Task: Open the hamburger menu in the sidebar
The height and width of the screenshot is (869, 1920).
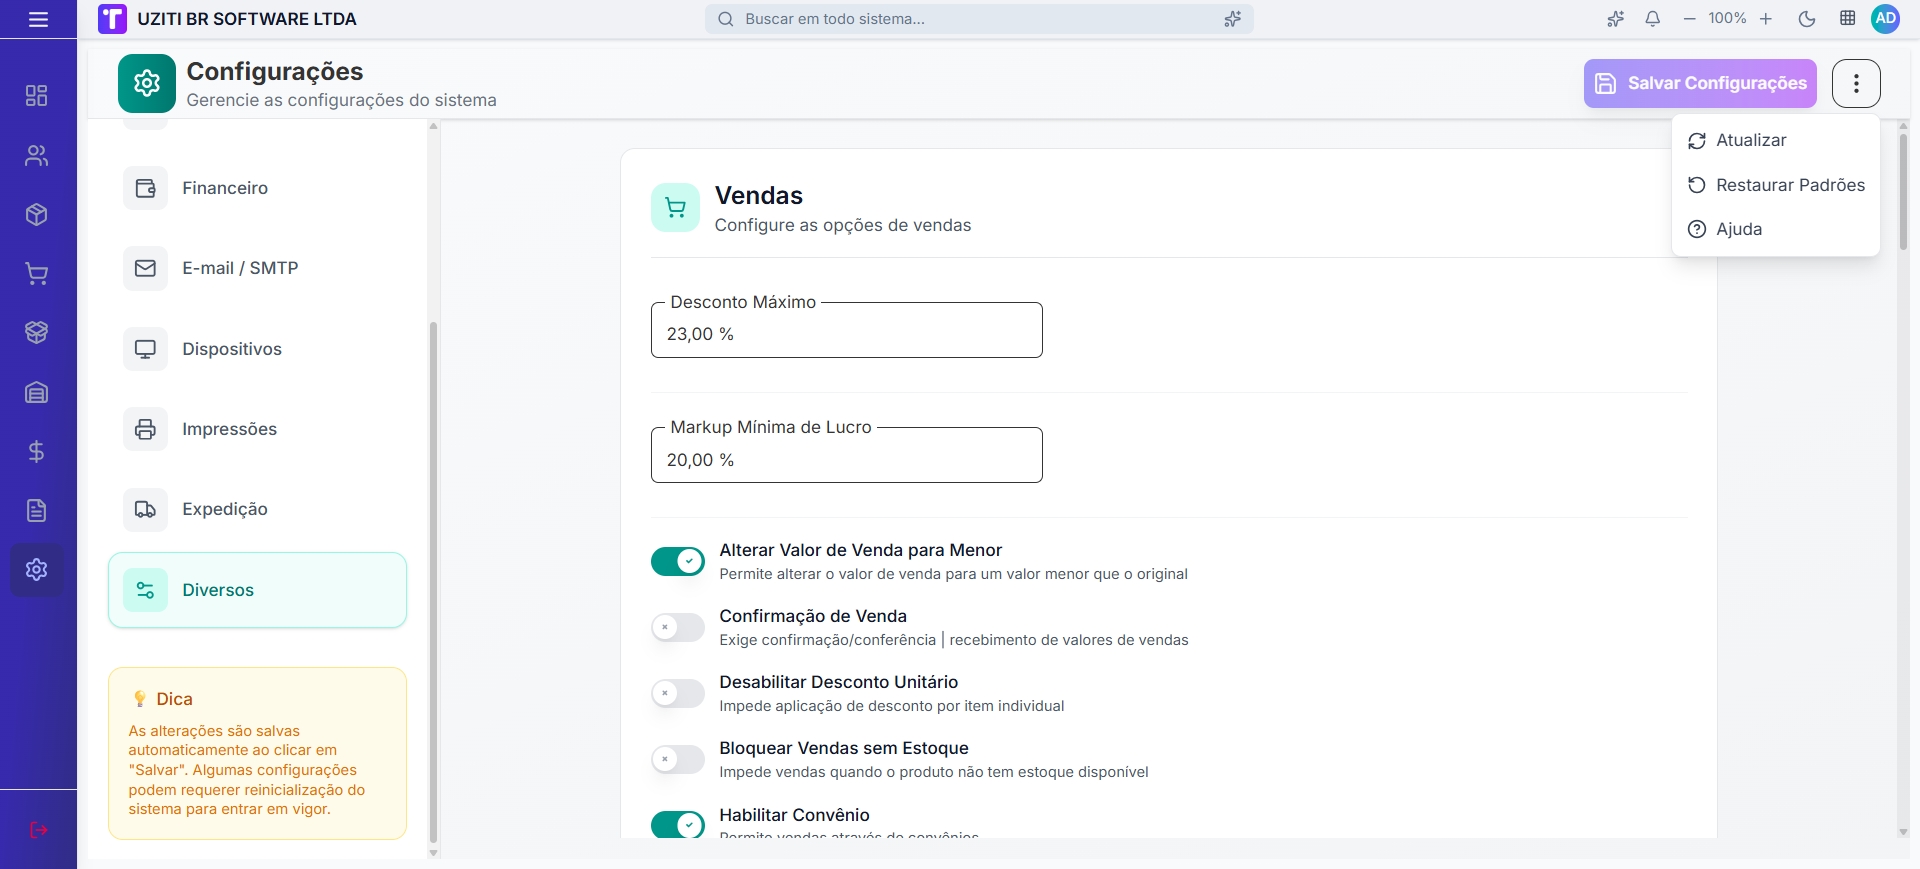Action: pyautogui.click(x=38, y=19)
